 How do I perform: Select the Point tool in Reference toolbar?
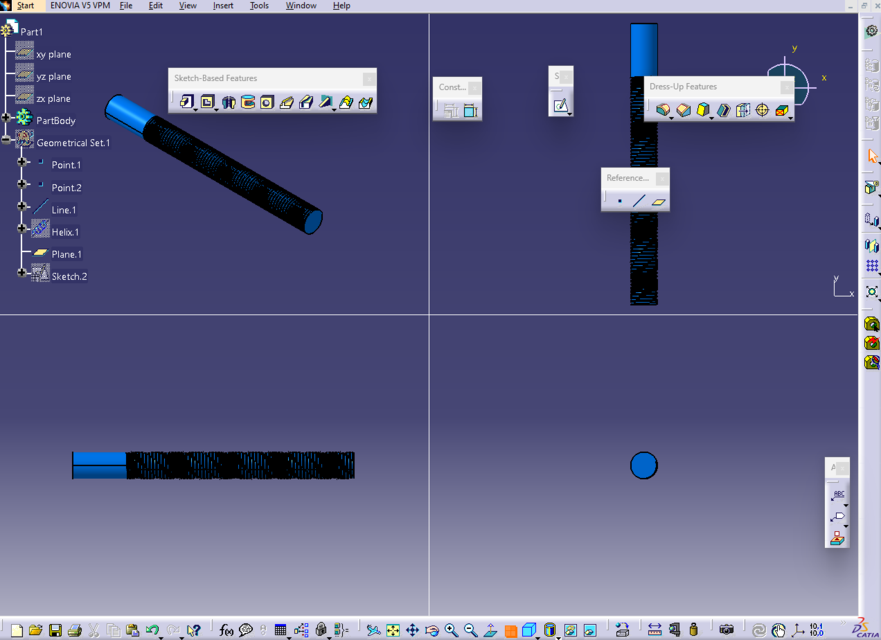(620, 200)
